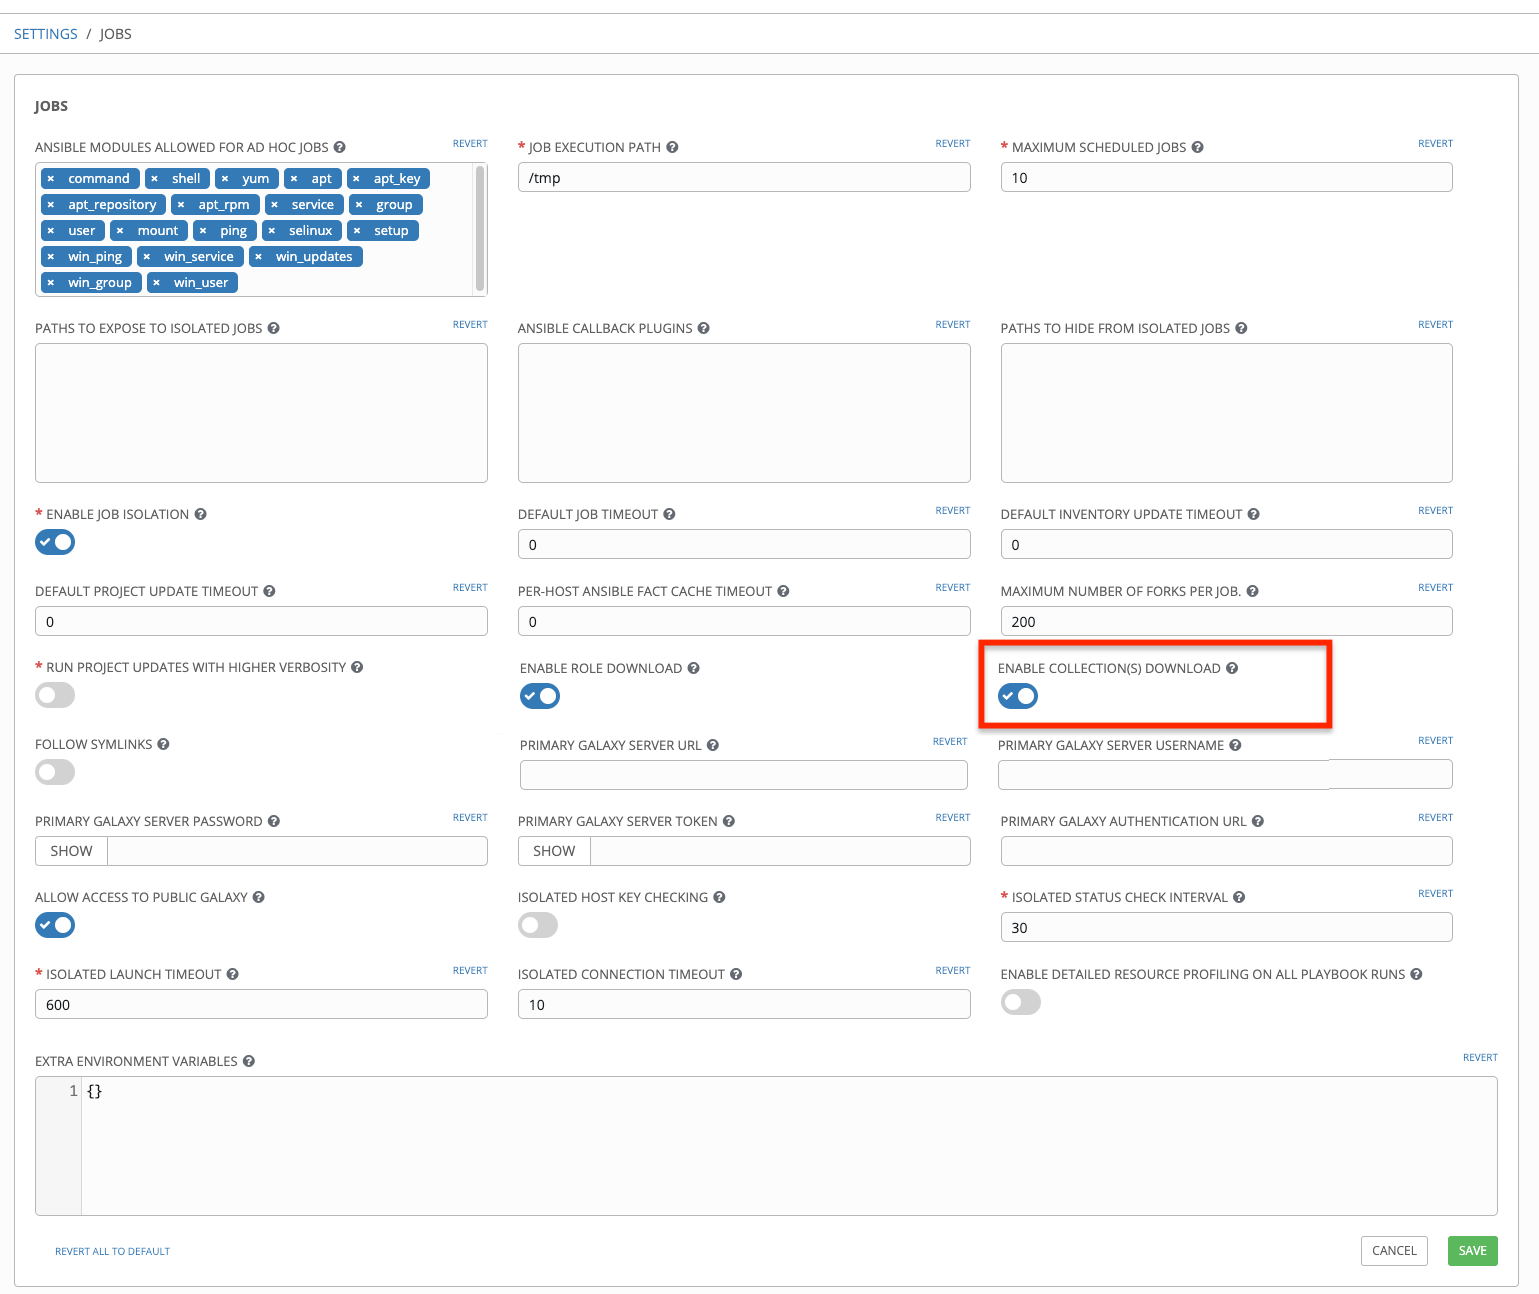Show the Primary Galaxy Server Token
This screenshot has width=1539, height=1294.
pyautogui.click(x=554, y=851)
